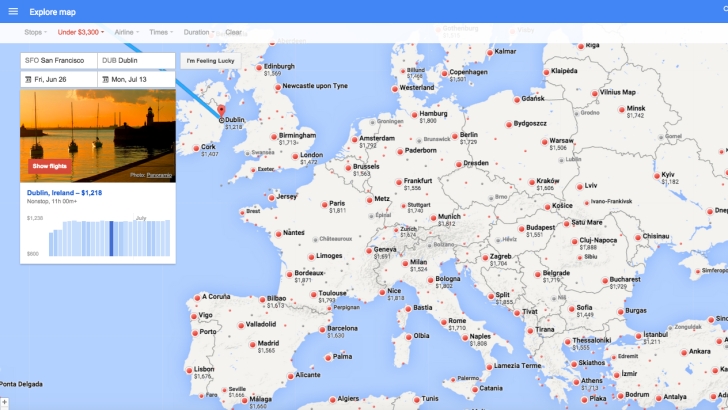Change the Fri, Jun 26 departure date

click(x=59, y=79)
